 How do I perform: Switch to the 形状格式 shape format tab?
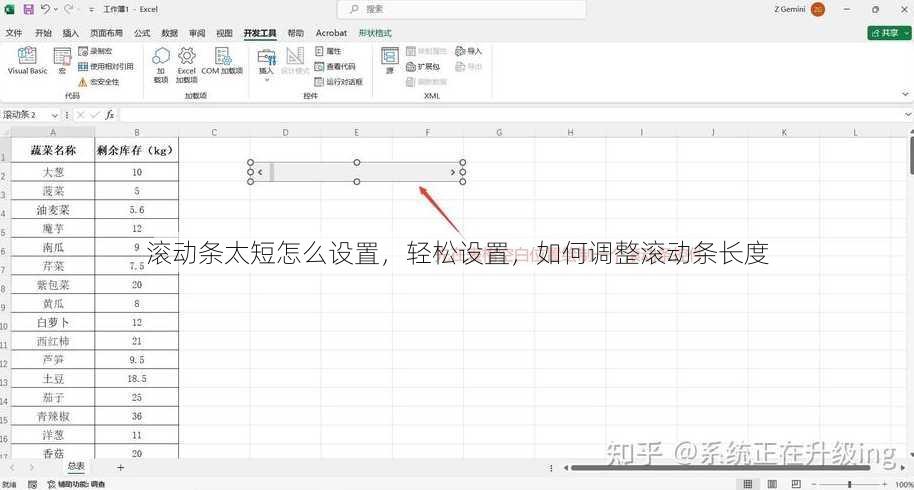tap(375, 33)
